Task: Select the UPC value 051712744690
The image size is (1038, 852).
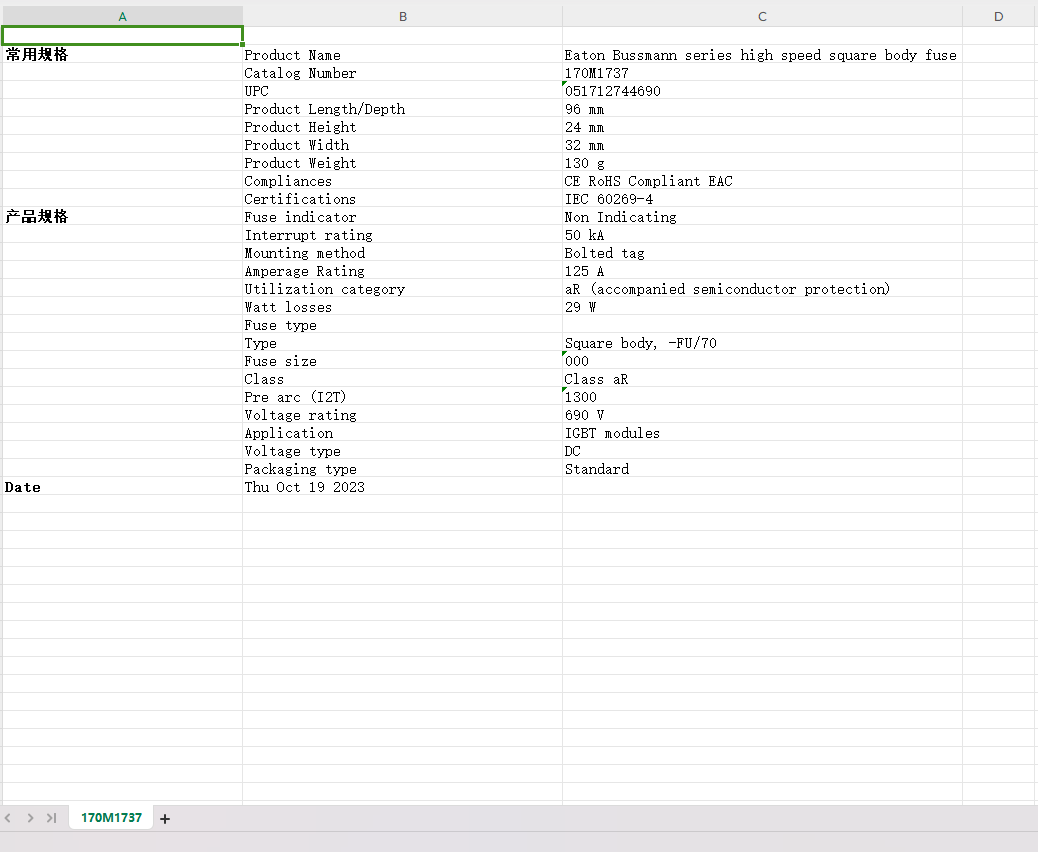Action: pos(762,91)
